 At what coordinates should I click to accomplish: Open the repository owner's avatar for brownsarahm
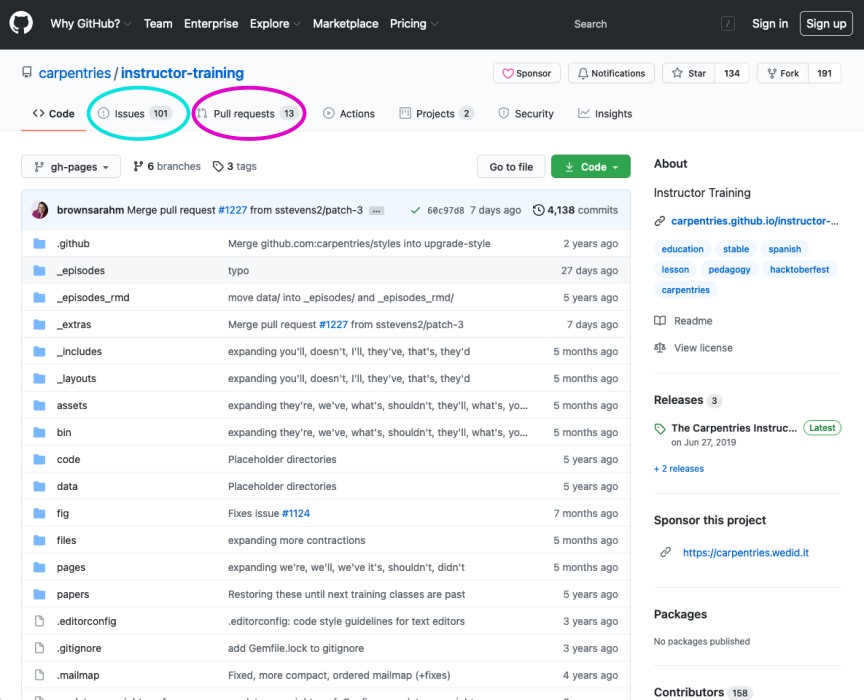(x=38, y=210)
